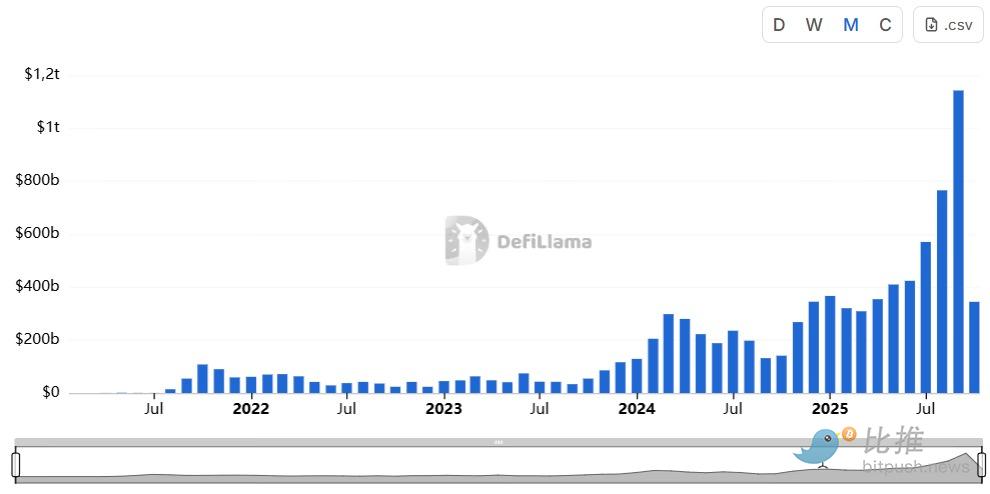Click the DefiLlama llama logo watermark
The image size is (990, 494).
click(466, 241)
